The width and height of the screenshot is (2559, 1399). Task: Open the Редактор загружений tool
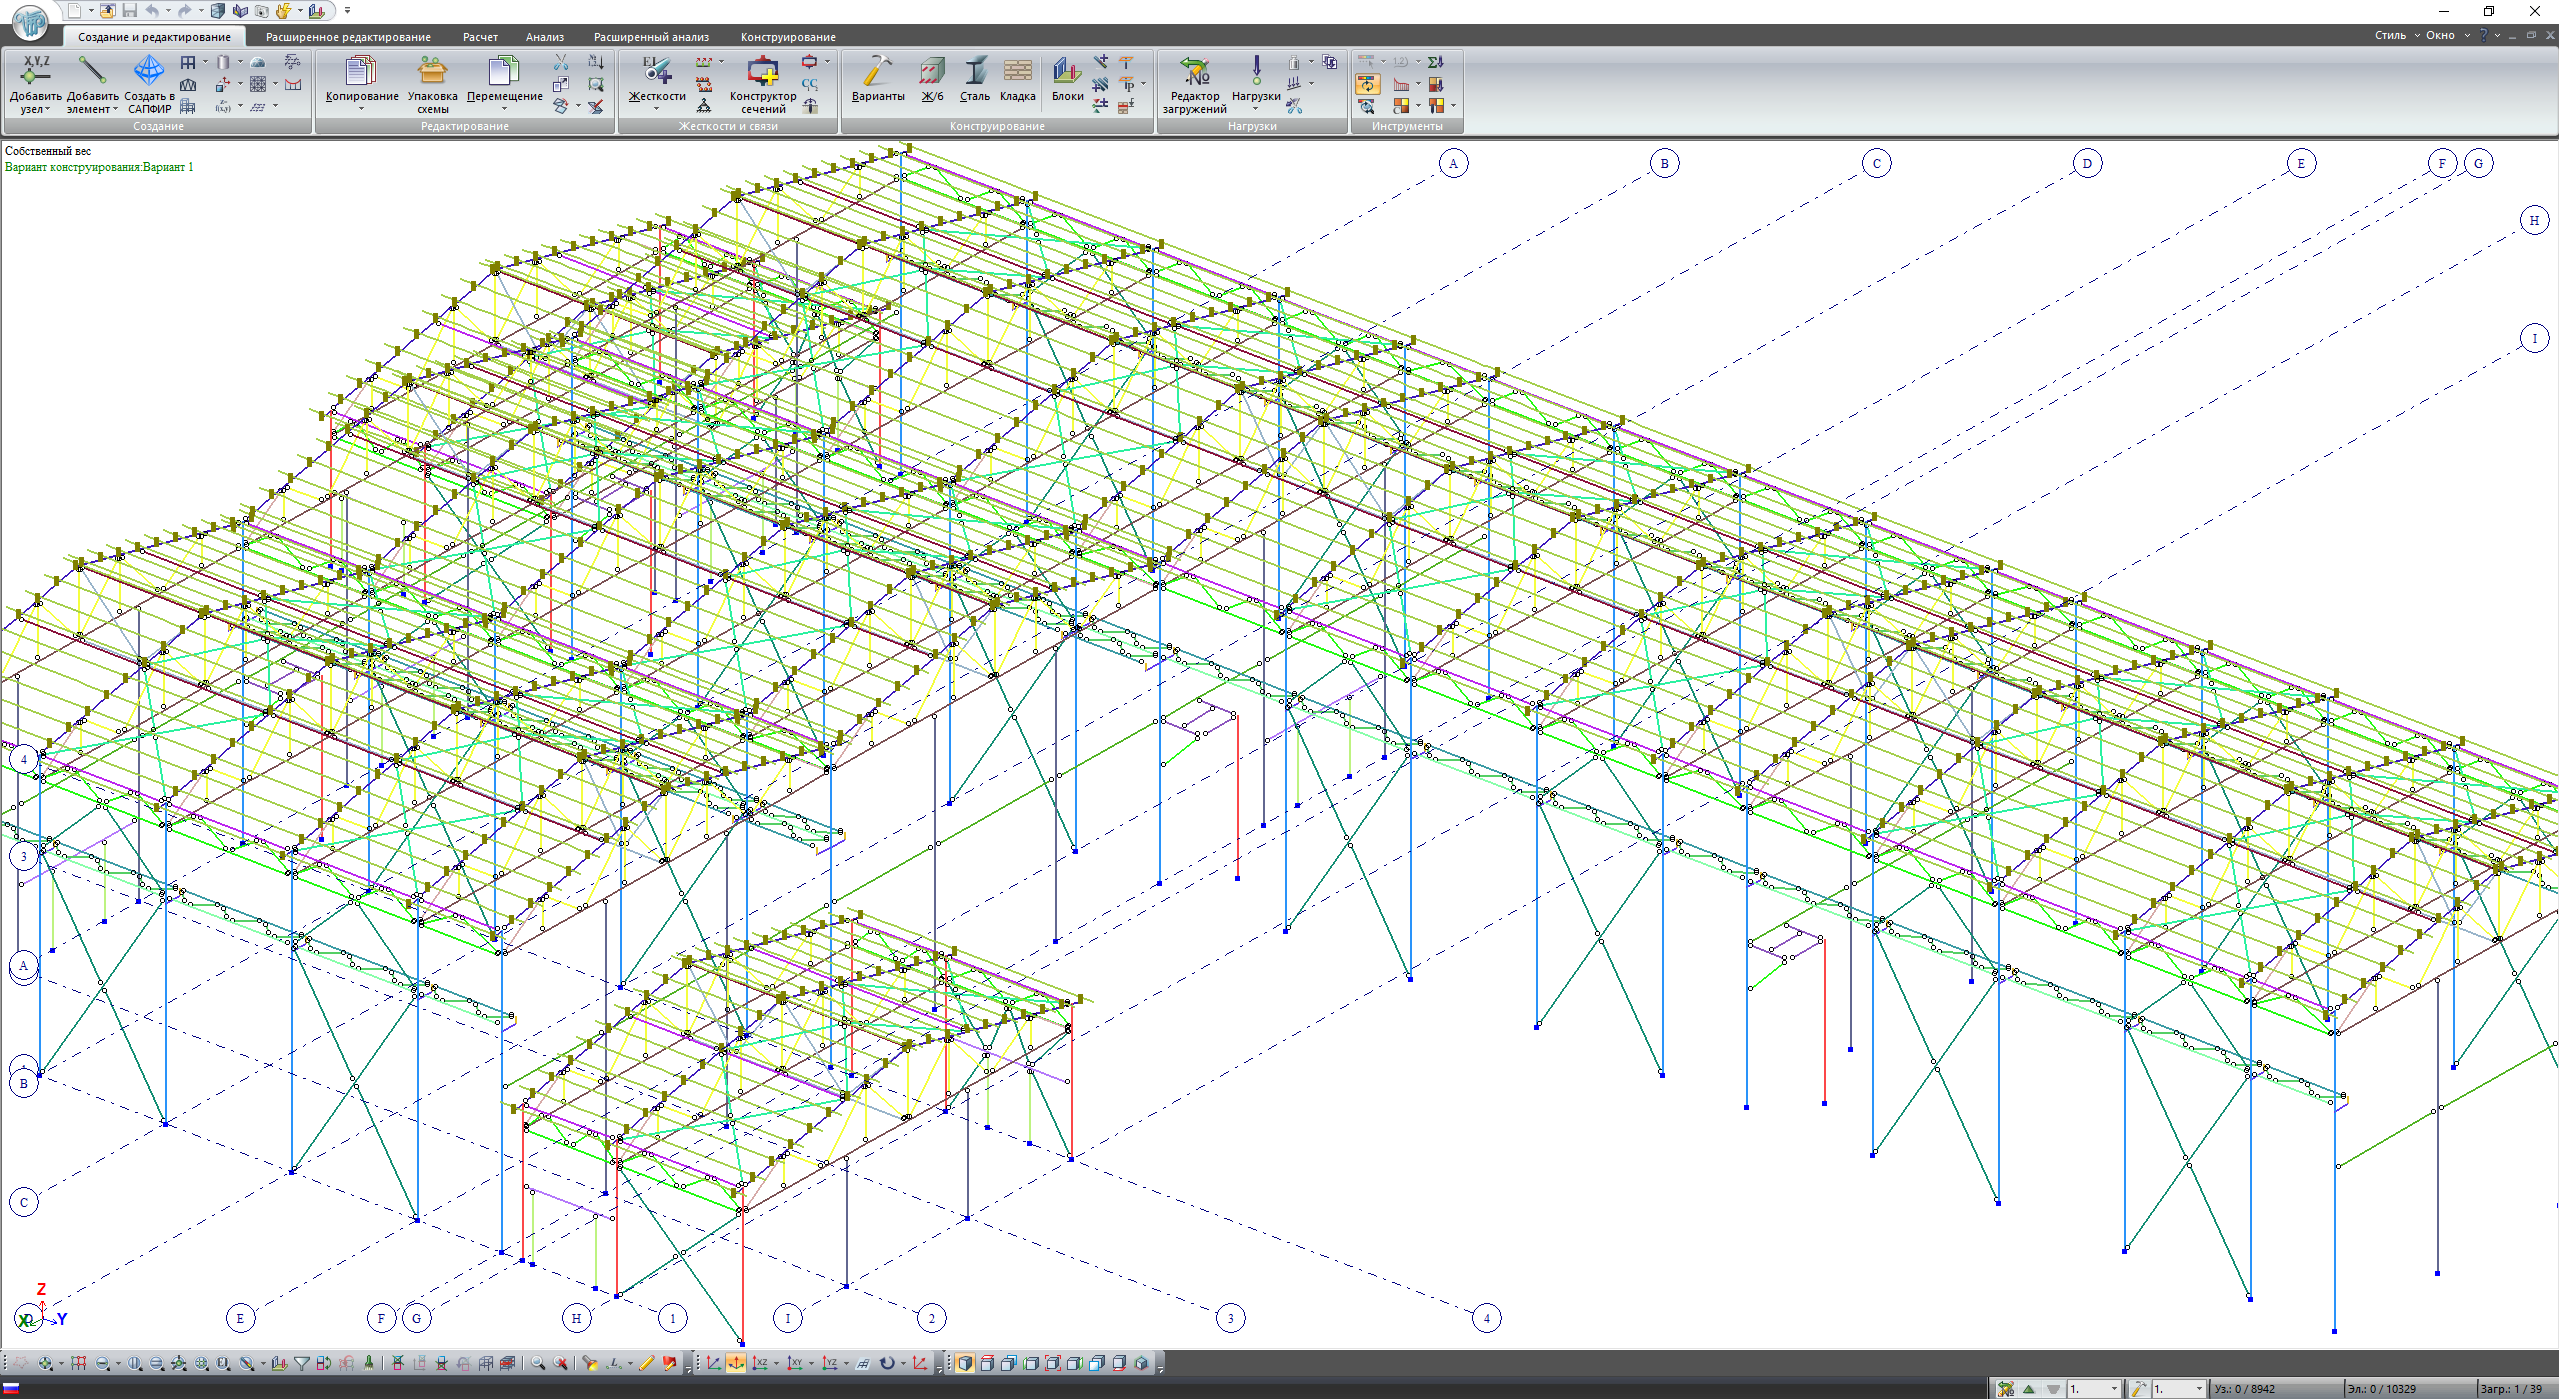(x=1194, y=72)
